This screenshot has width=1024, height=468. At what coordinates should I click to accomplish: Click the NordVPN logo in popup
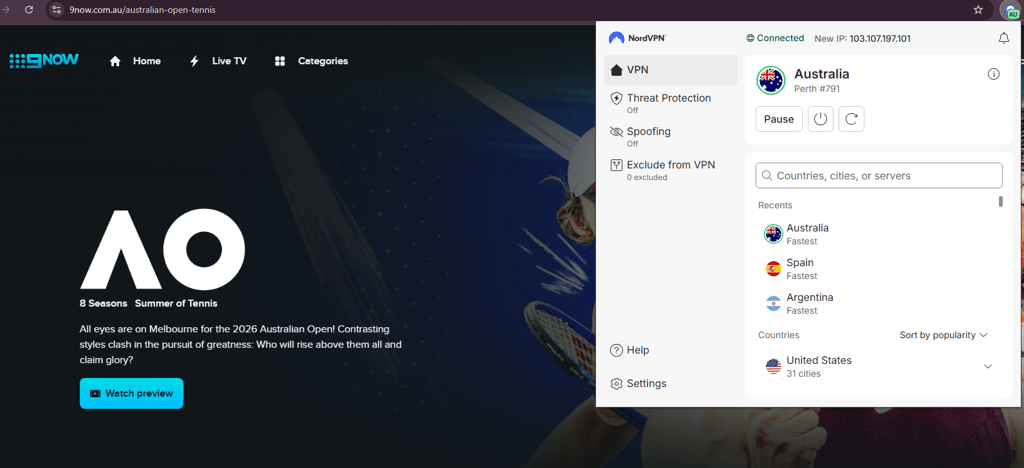click(637, 38)
